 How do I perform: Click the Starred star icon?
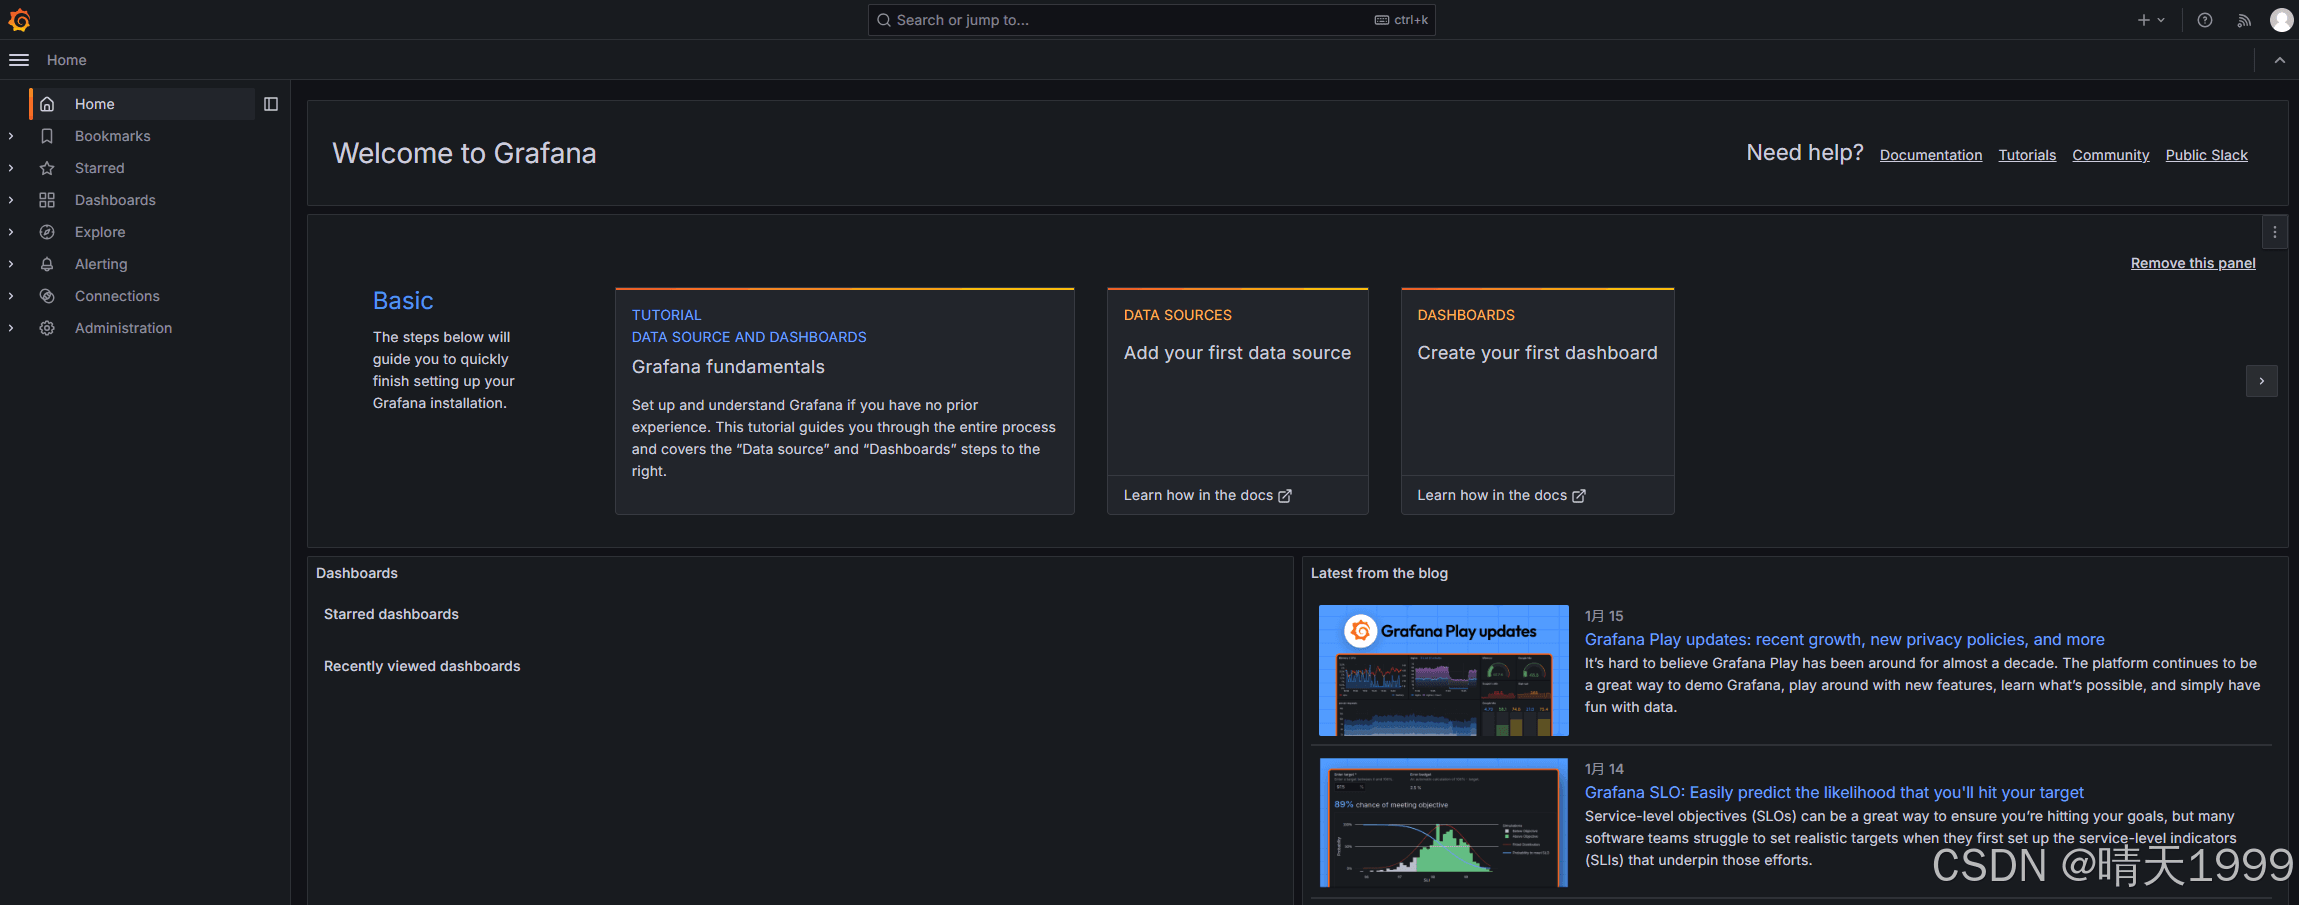pos(47,168)
